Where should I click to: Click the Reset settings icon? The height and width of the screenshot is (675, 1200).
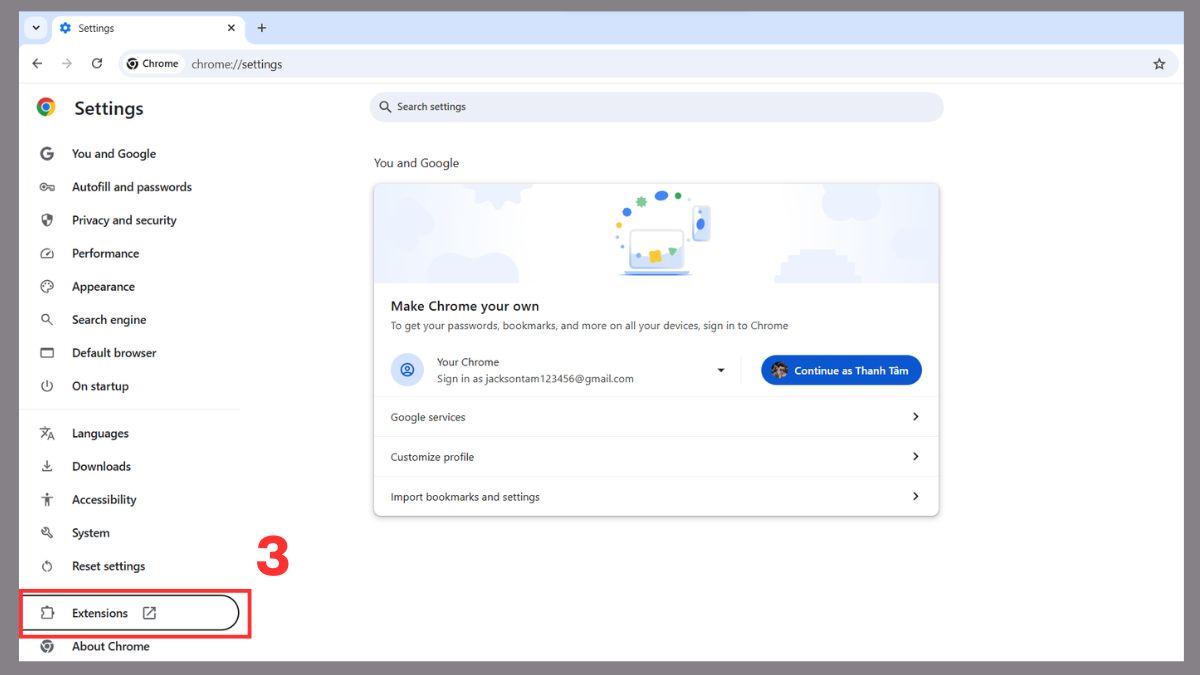[x=46, y=566]
